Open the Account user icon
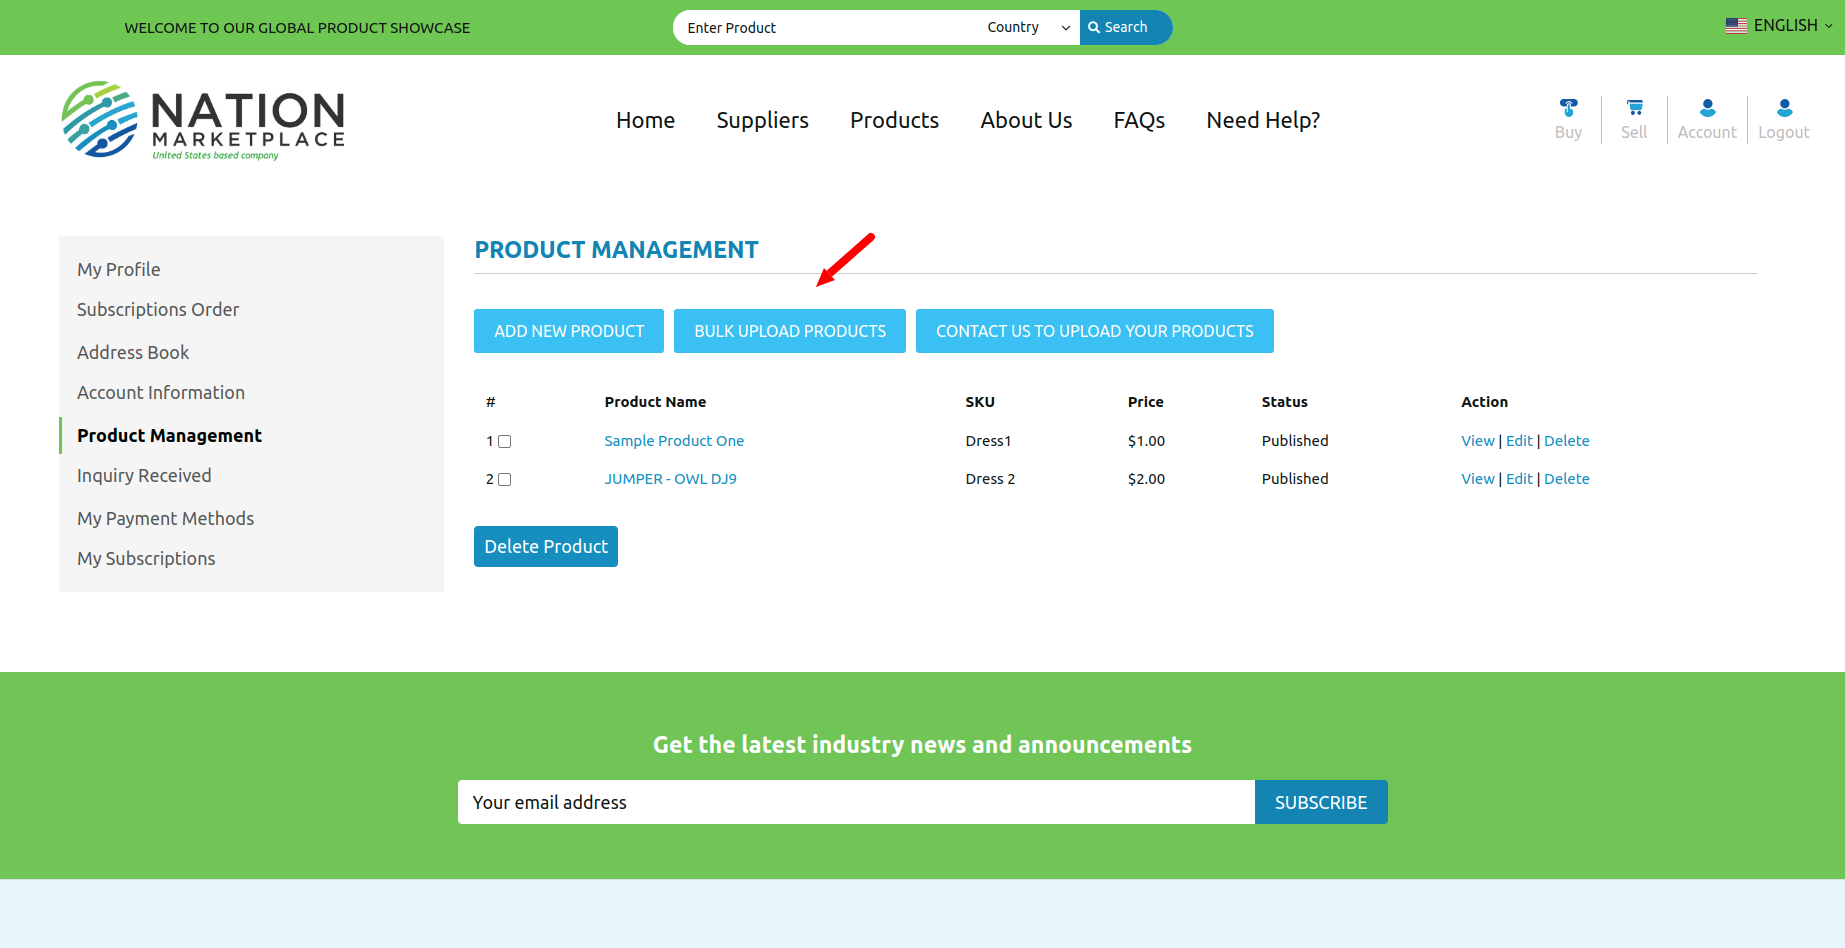 1707,108
